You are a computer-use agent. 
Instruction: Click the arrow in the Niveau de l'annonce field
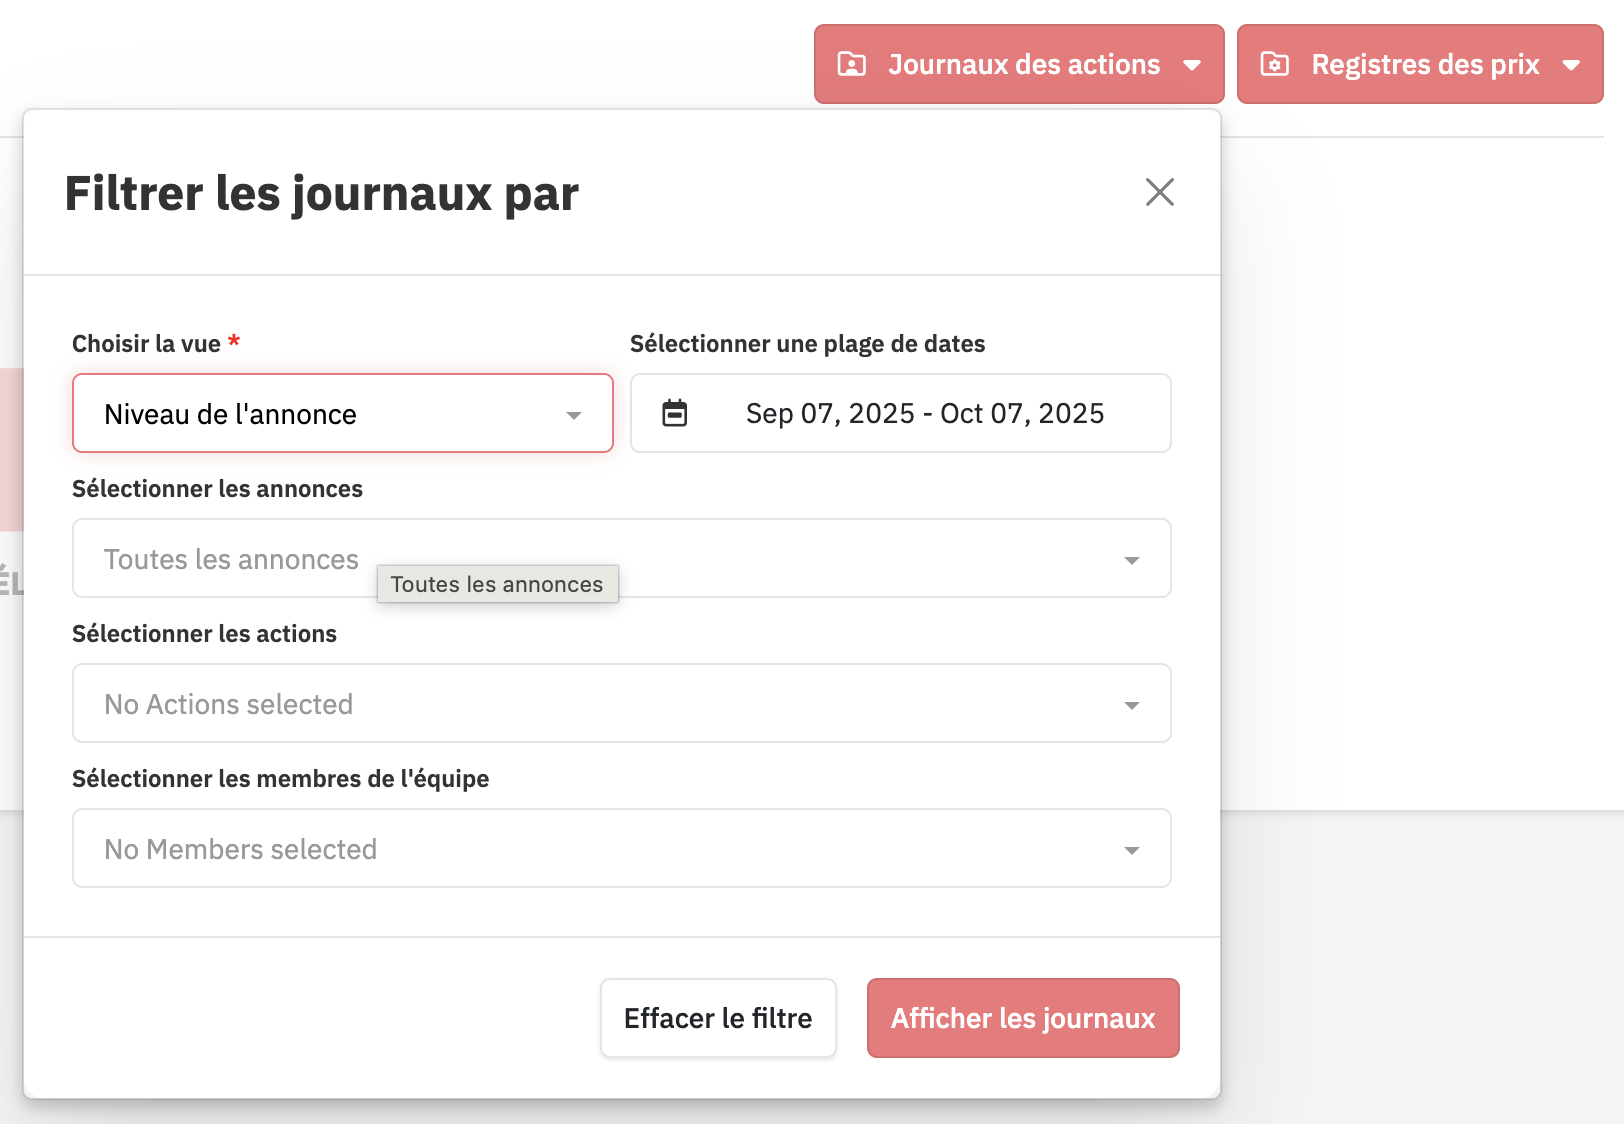tap(574, 415)
